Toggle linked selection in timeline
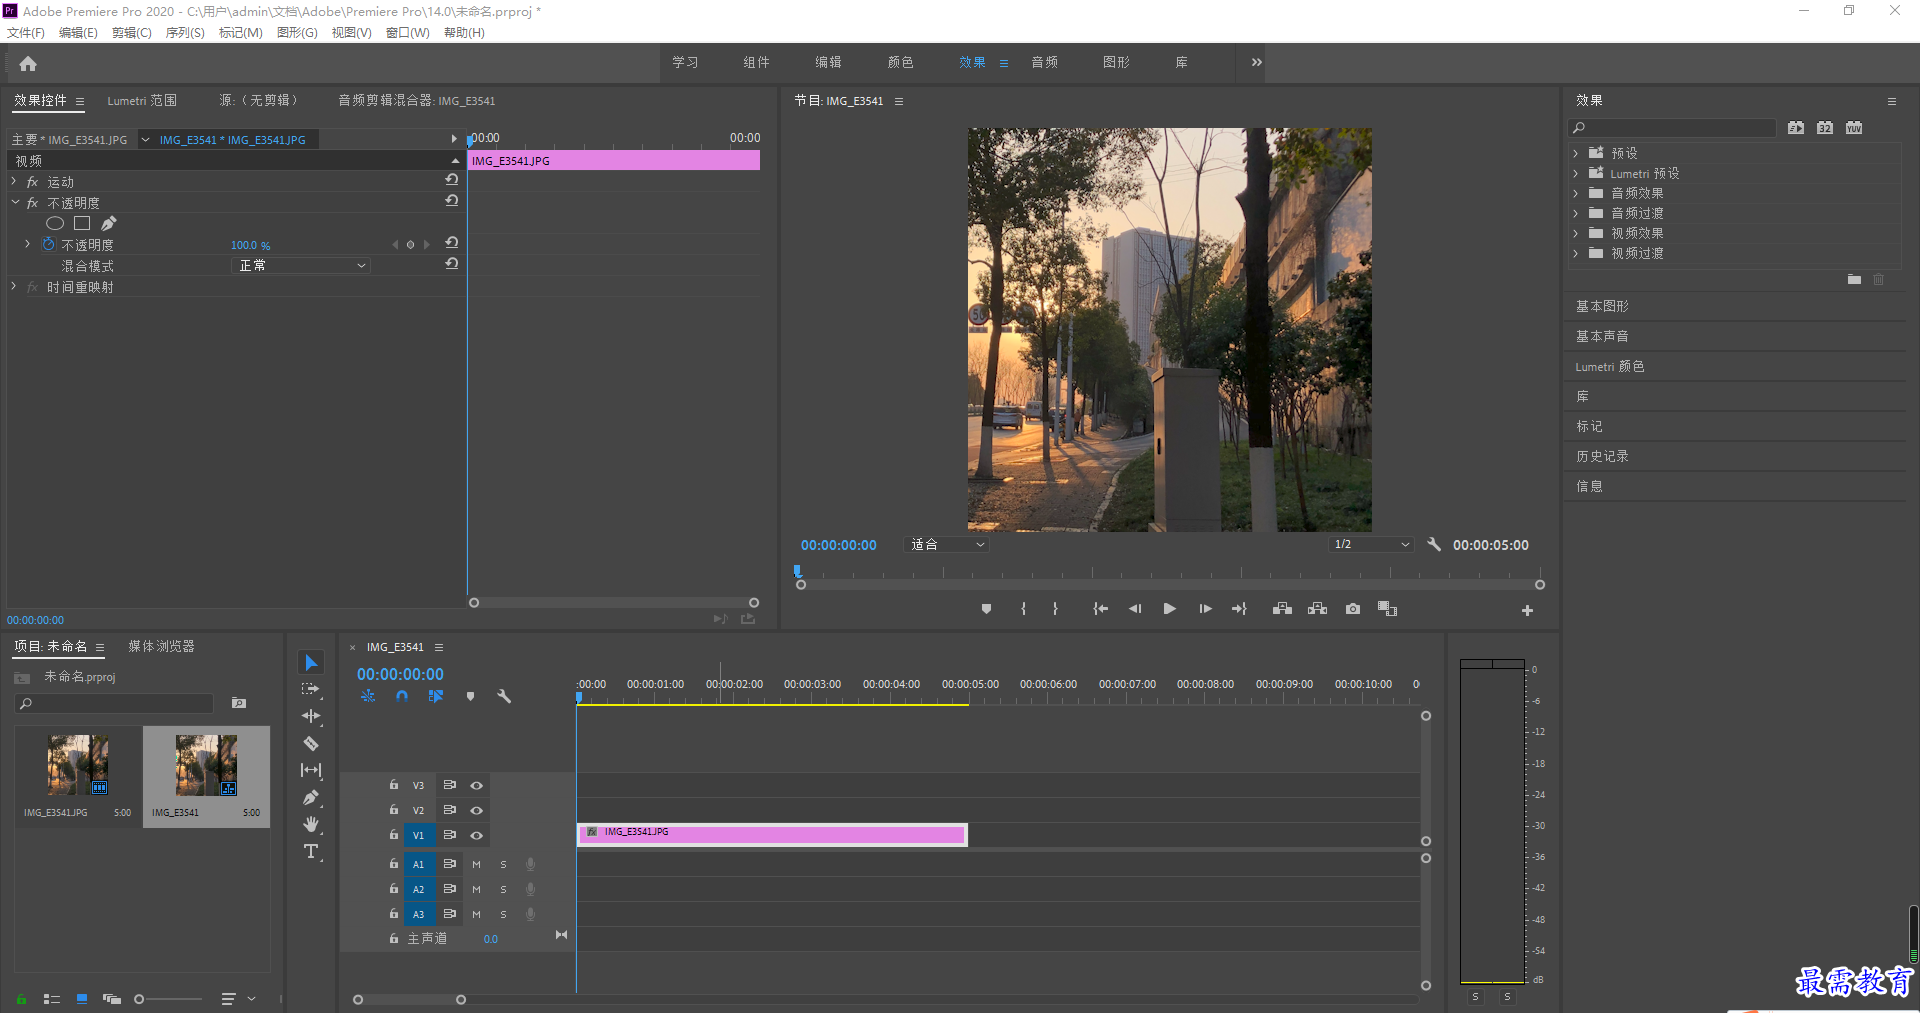 click(x=436, y=696)
